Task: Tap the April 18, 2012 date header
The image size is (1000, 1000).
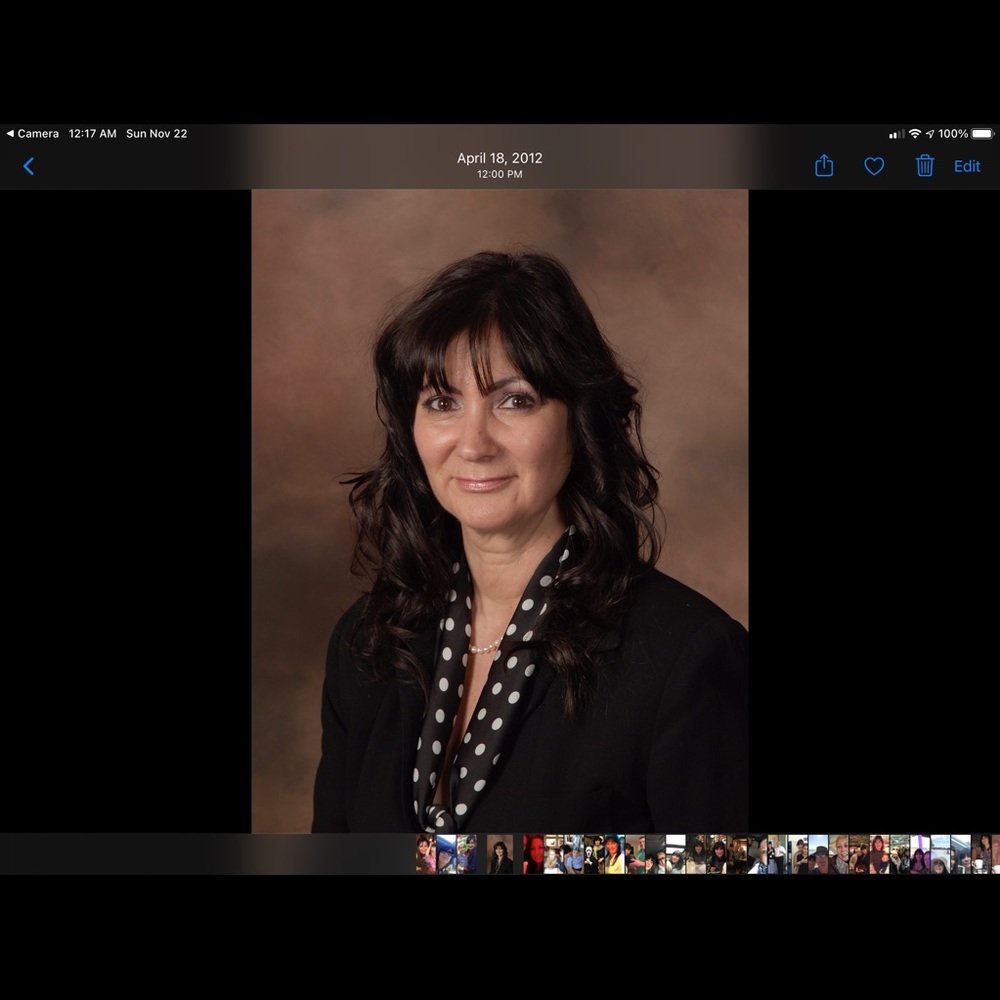Action: tap(500, 157)
